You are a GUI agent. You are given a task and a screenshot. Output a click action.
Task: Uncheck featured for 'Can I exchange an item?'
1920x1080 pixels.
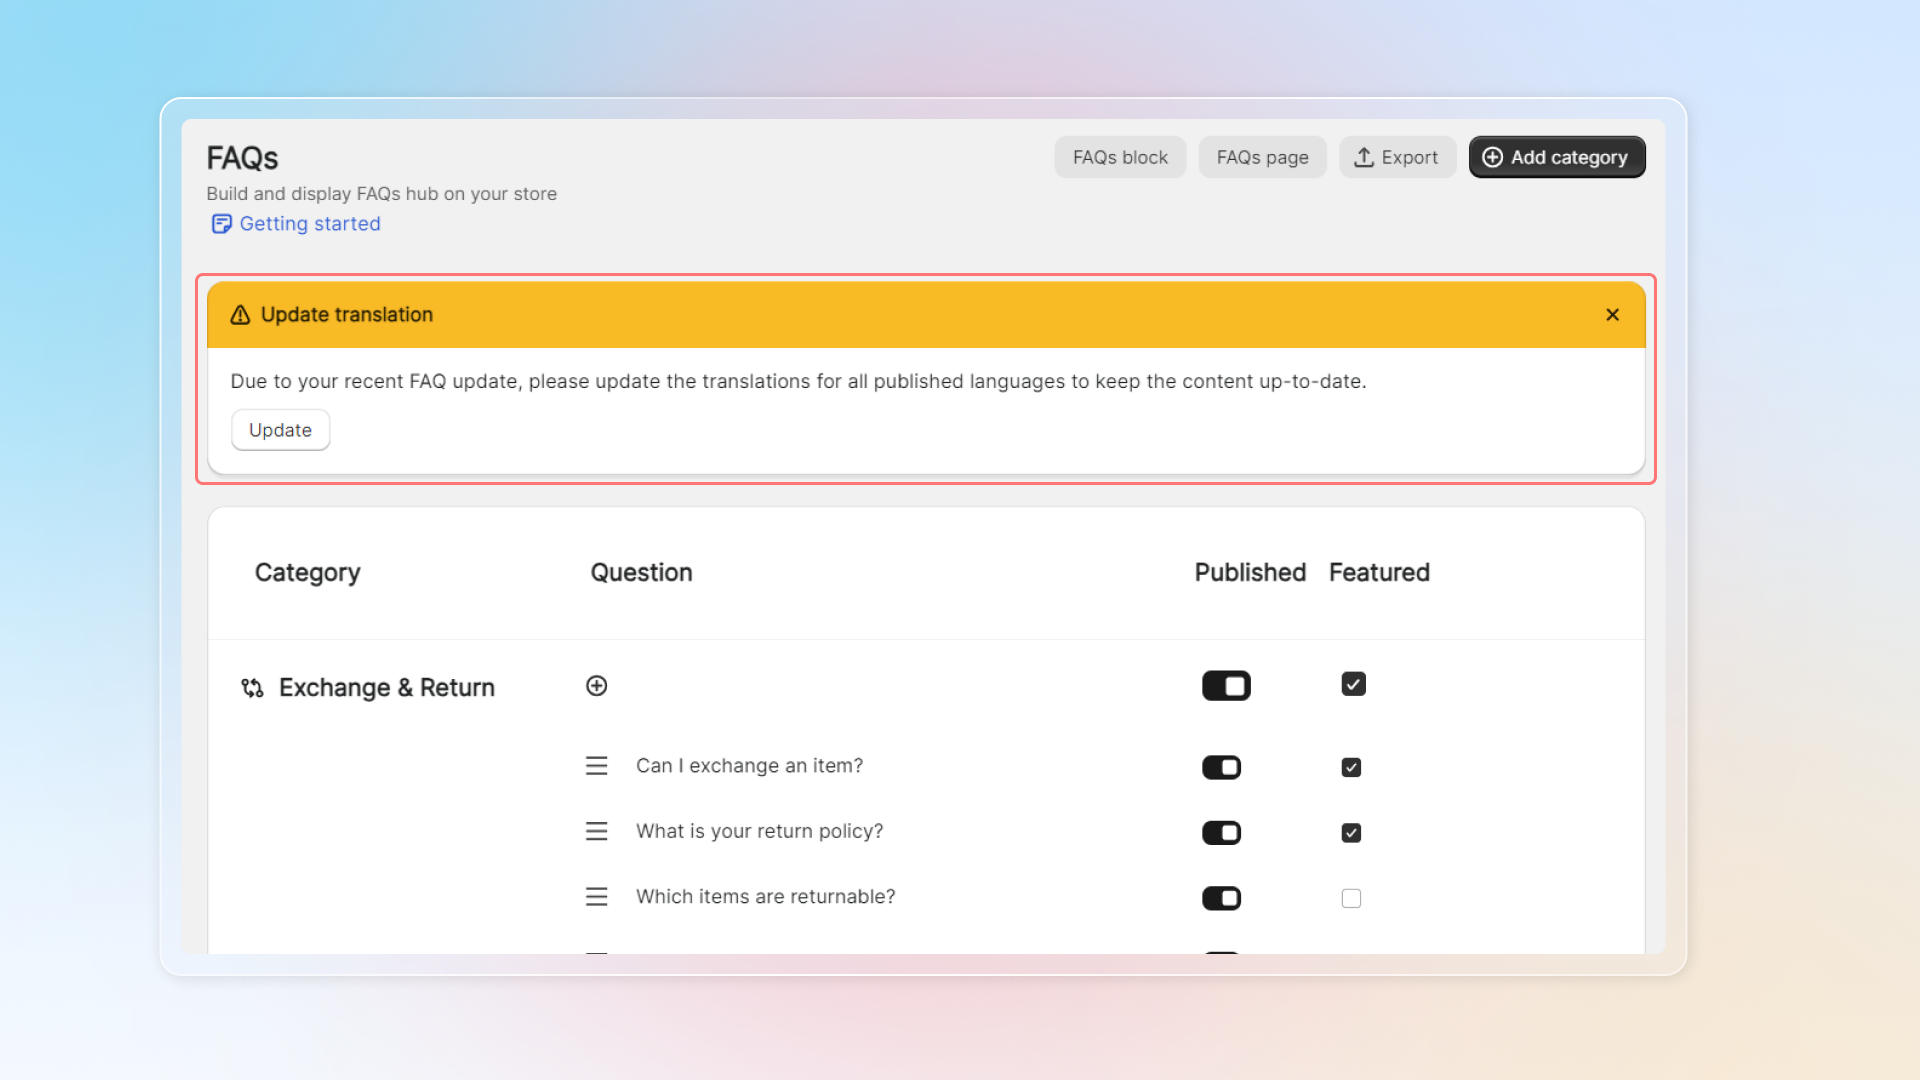click(x=1351, y=767)
